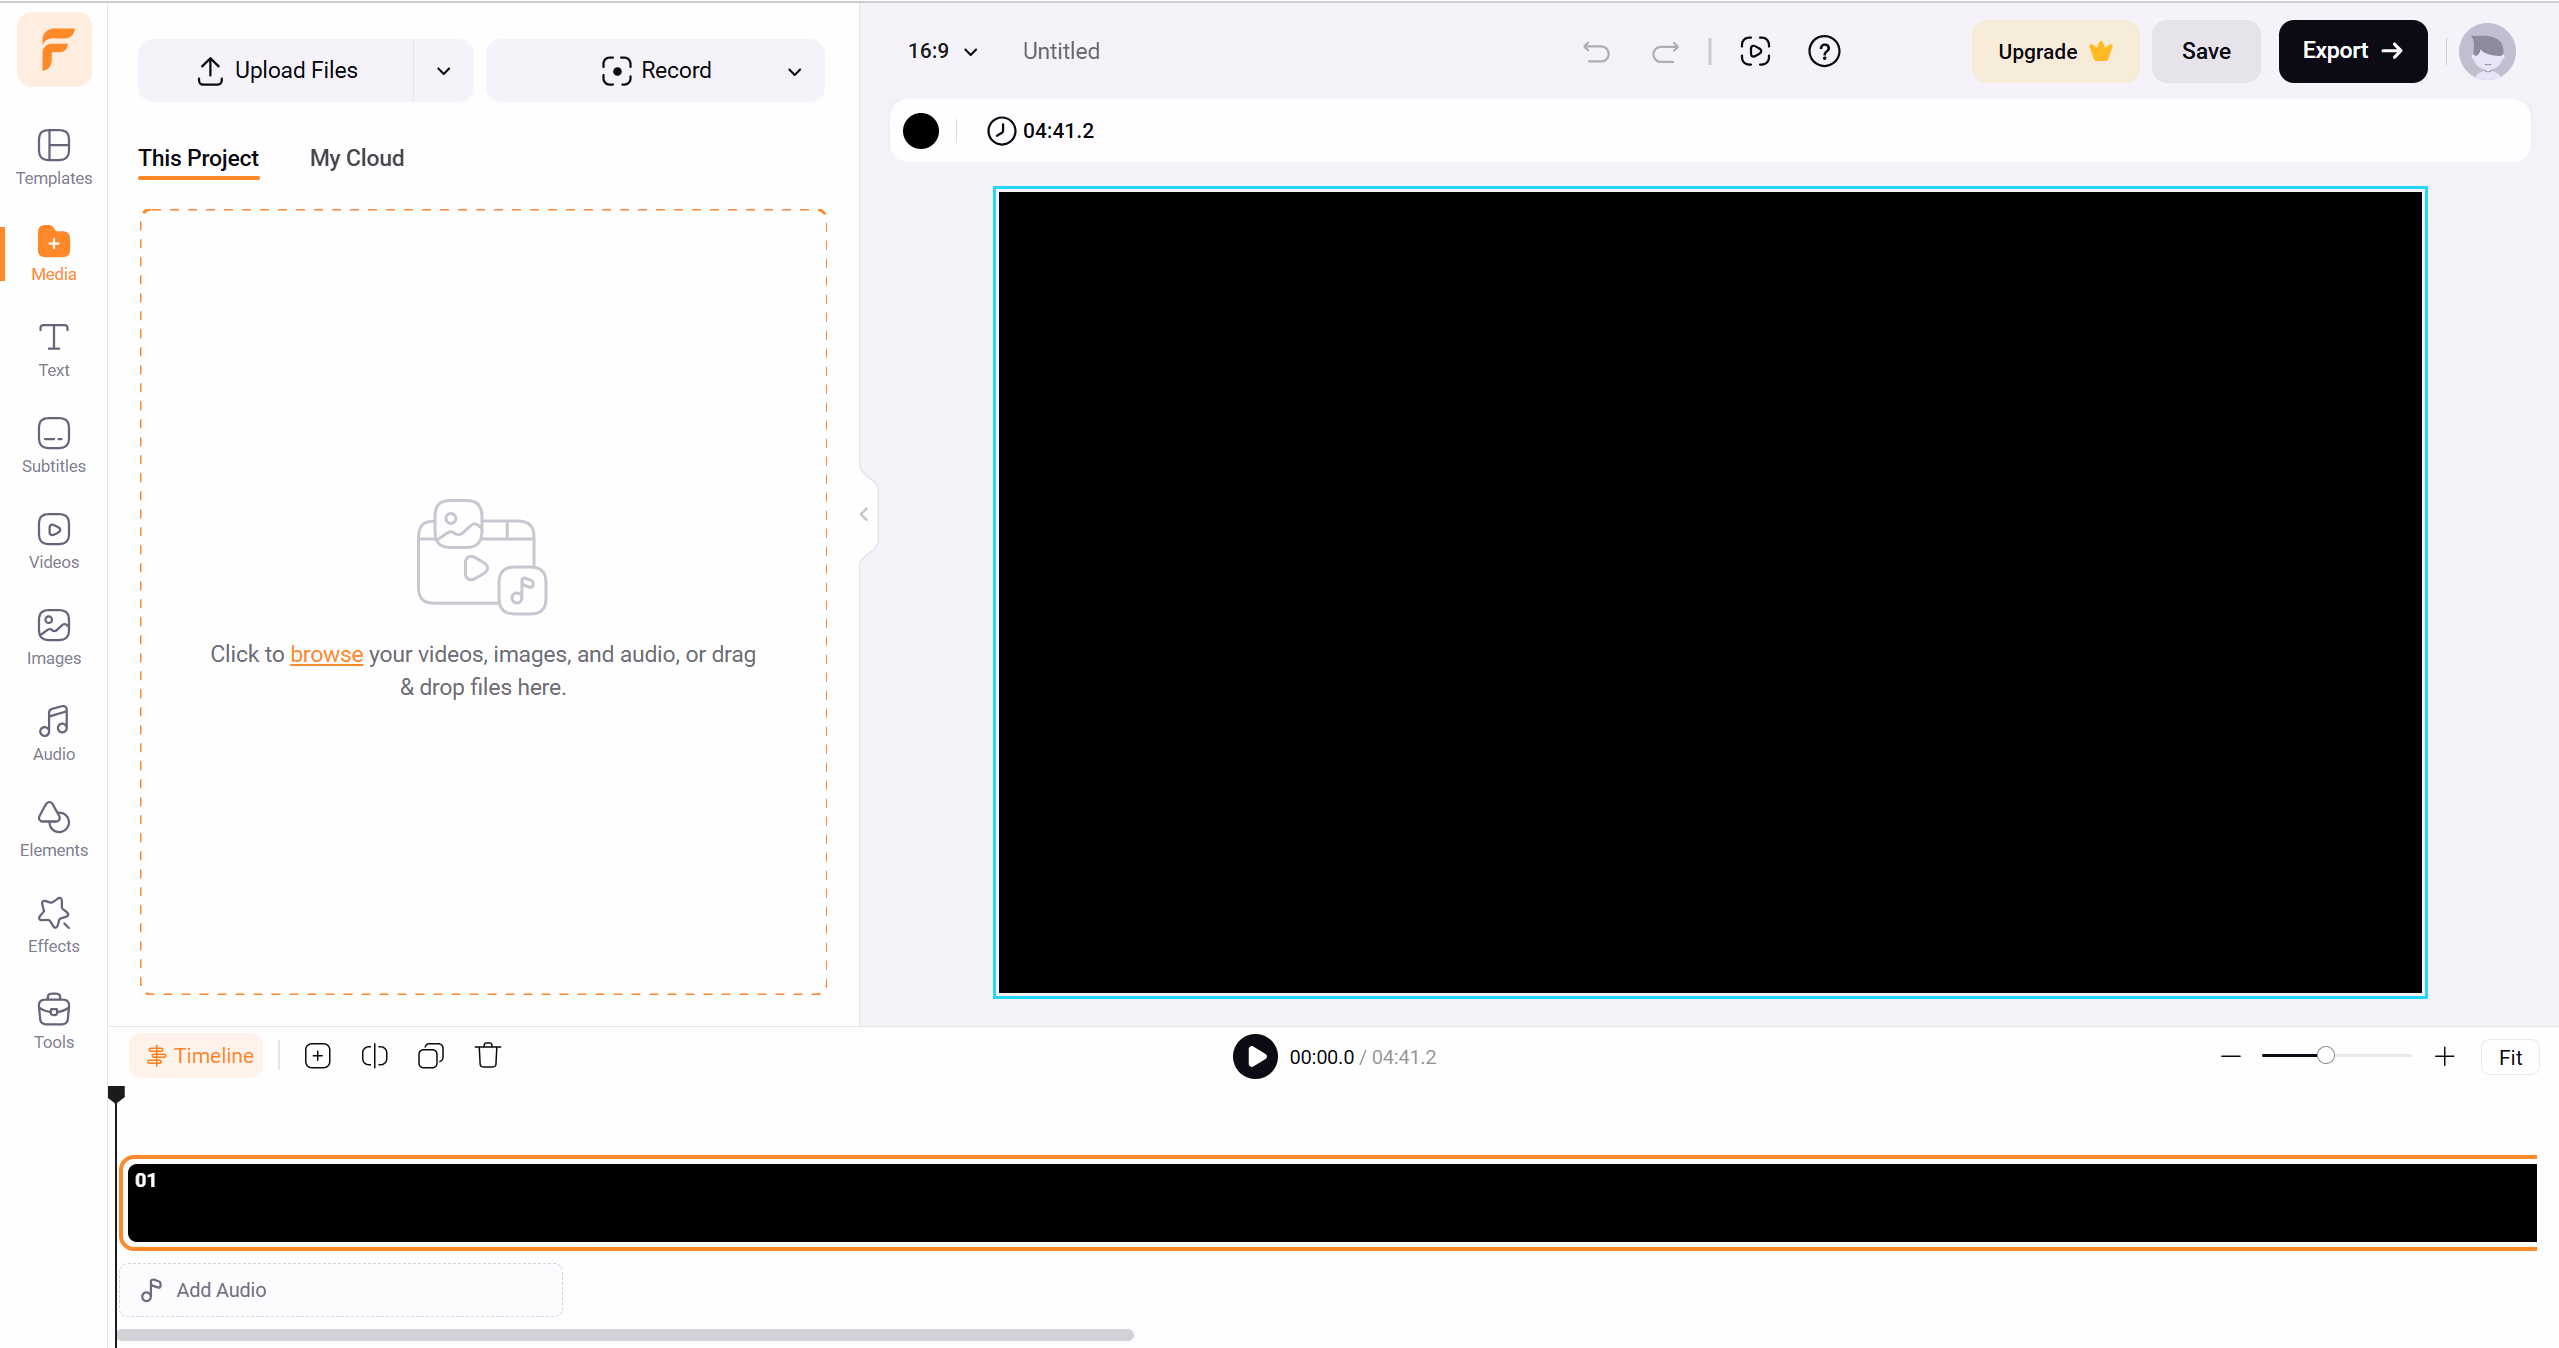Viewport: 2559px width, 1348px height.
Task: Open the Elements sidebar panel
Action: [x=53, y=829]
